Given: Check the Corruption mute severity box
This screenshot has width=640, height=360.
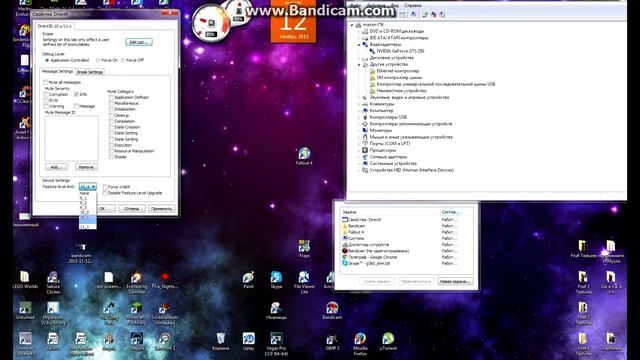Looking at the screenshot, I should tap(47, 94).
